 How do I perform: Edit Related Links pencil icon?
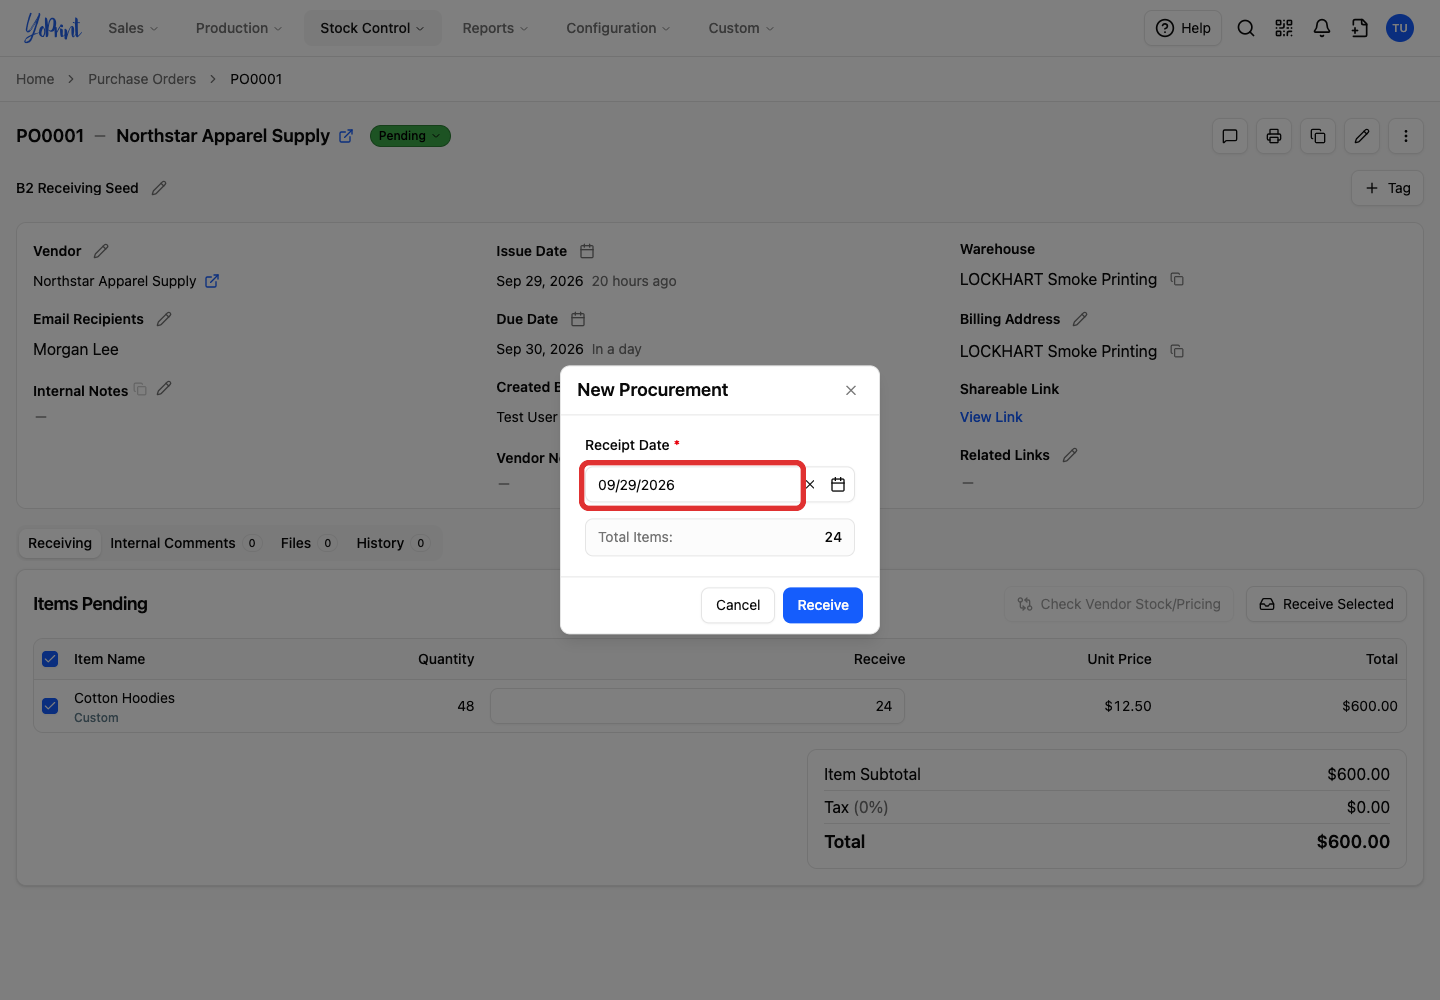pyautogui.click(x=1070, y=455)
